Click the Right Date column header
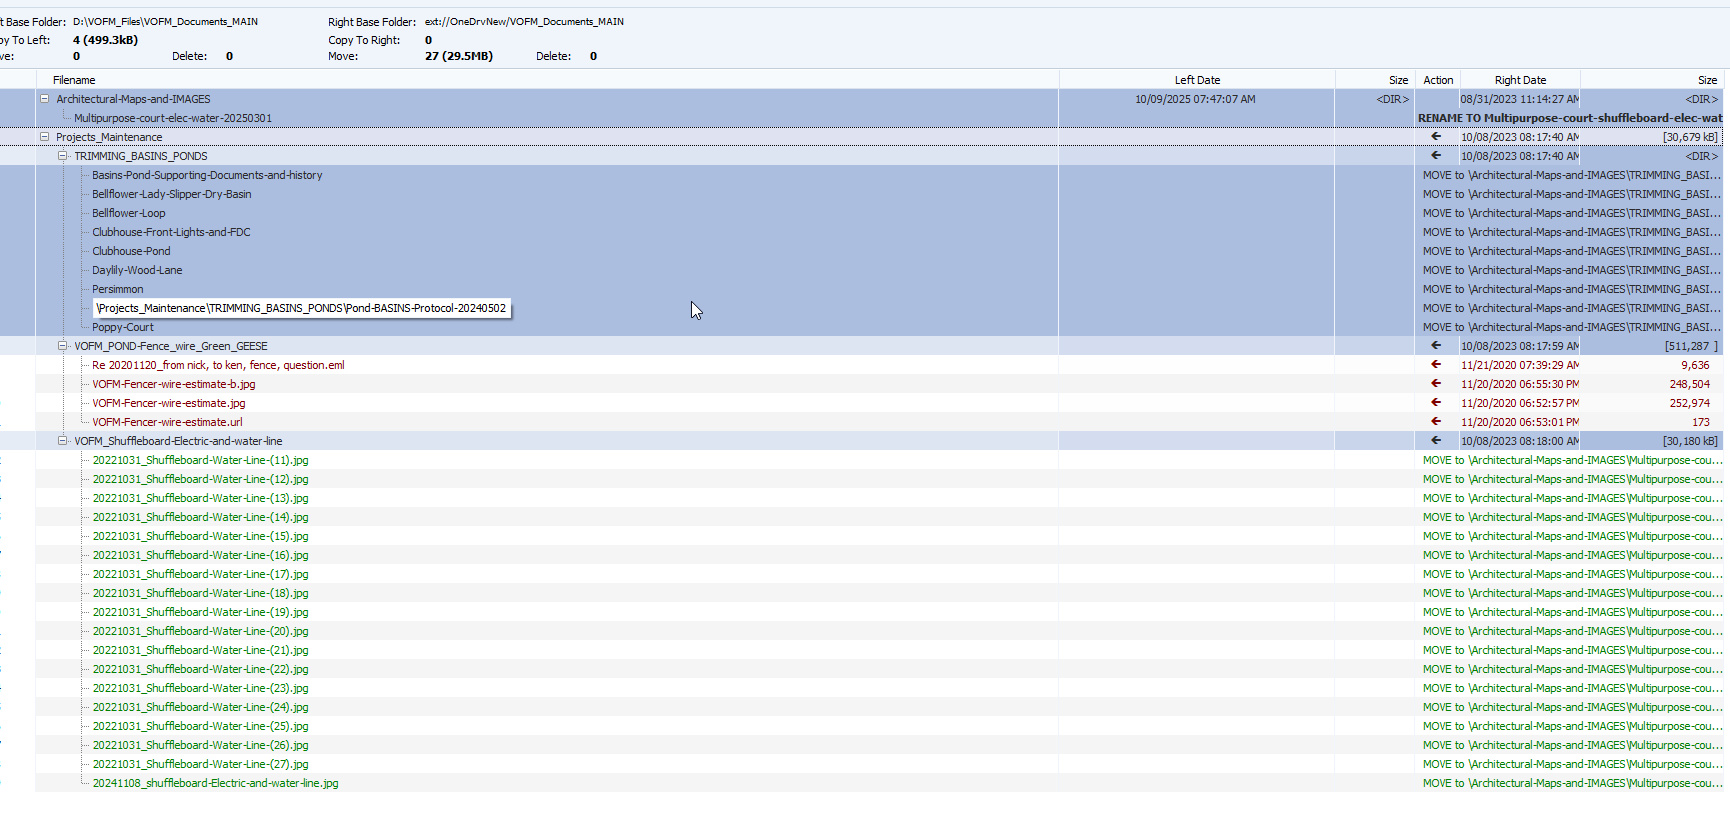The width and height of the screenshot is (1730, 819). click(1519, 80)
